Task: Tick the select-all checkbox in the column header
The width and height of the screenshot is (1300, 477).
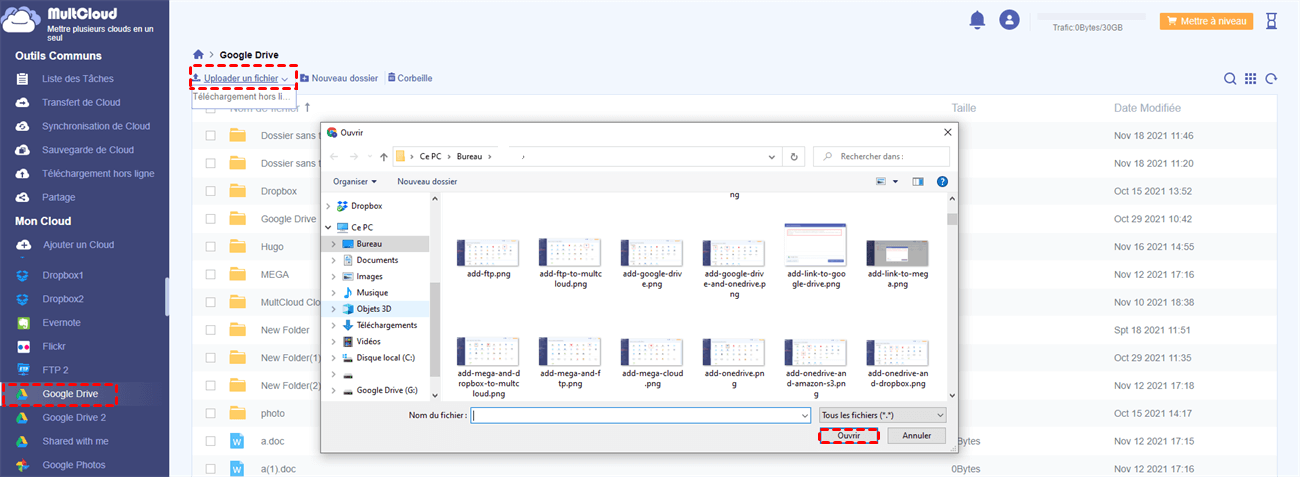Action: coord(211,108)
